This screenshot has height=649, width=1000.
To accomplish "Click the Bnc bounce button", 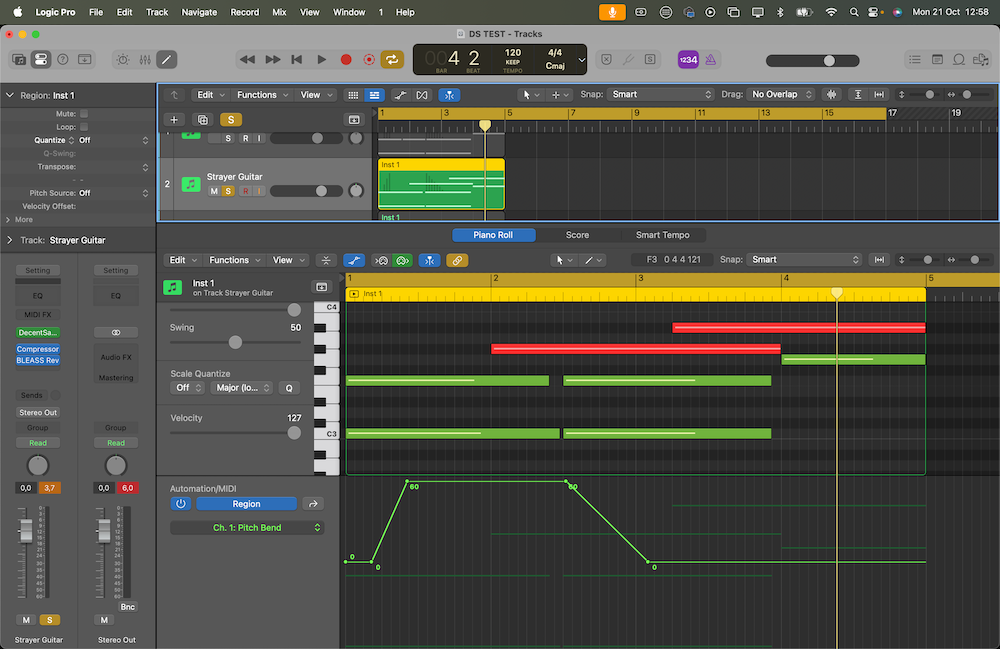I will (x=128, y=607).
